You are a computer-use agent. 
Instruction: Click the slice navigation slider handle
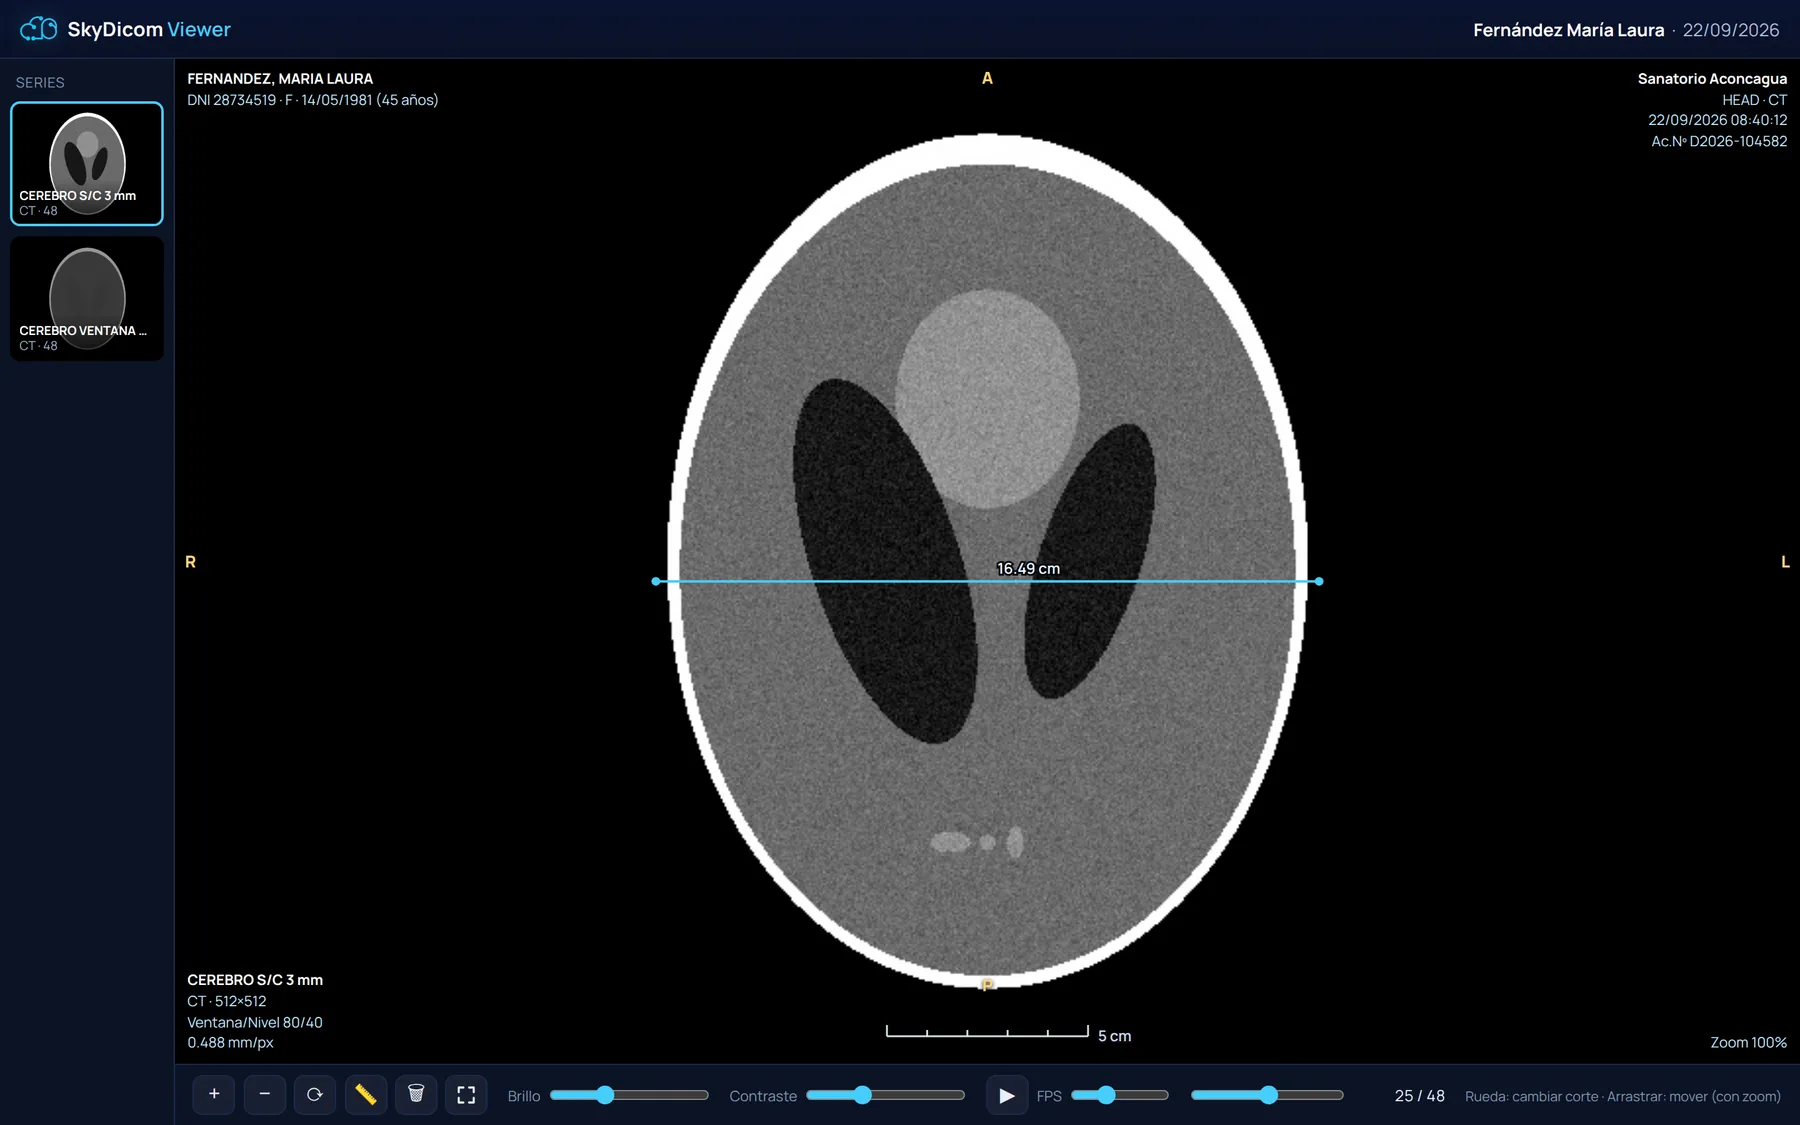click(1268, 1095)
